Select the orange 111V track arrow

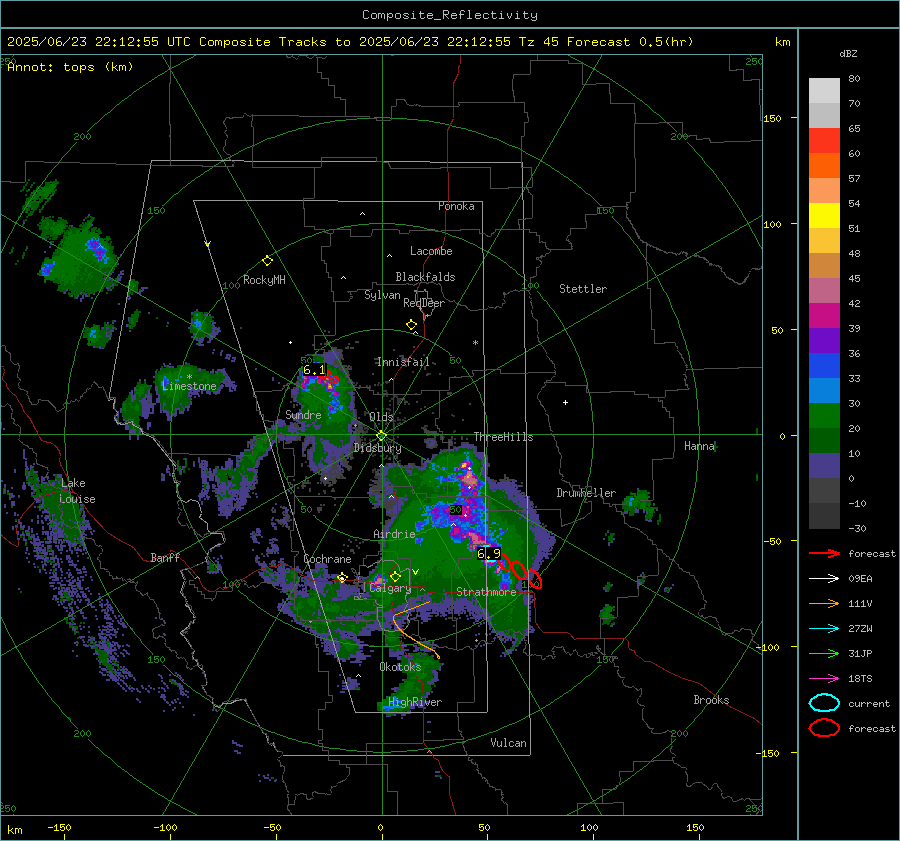[824, 603]
